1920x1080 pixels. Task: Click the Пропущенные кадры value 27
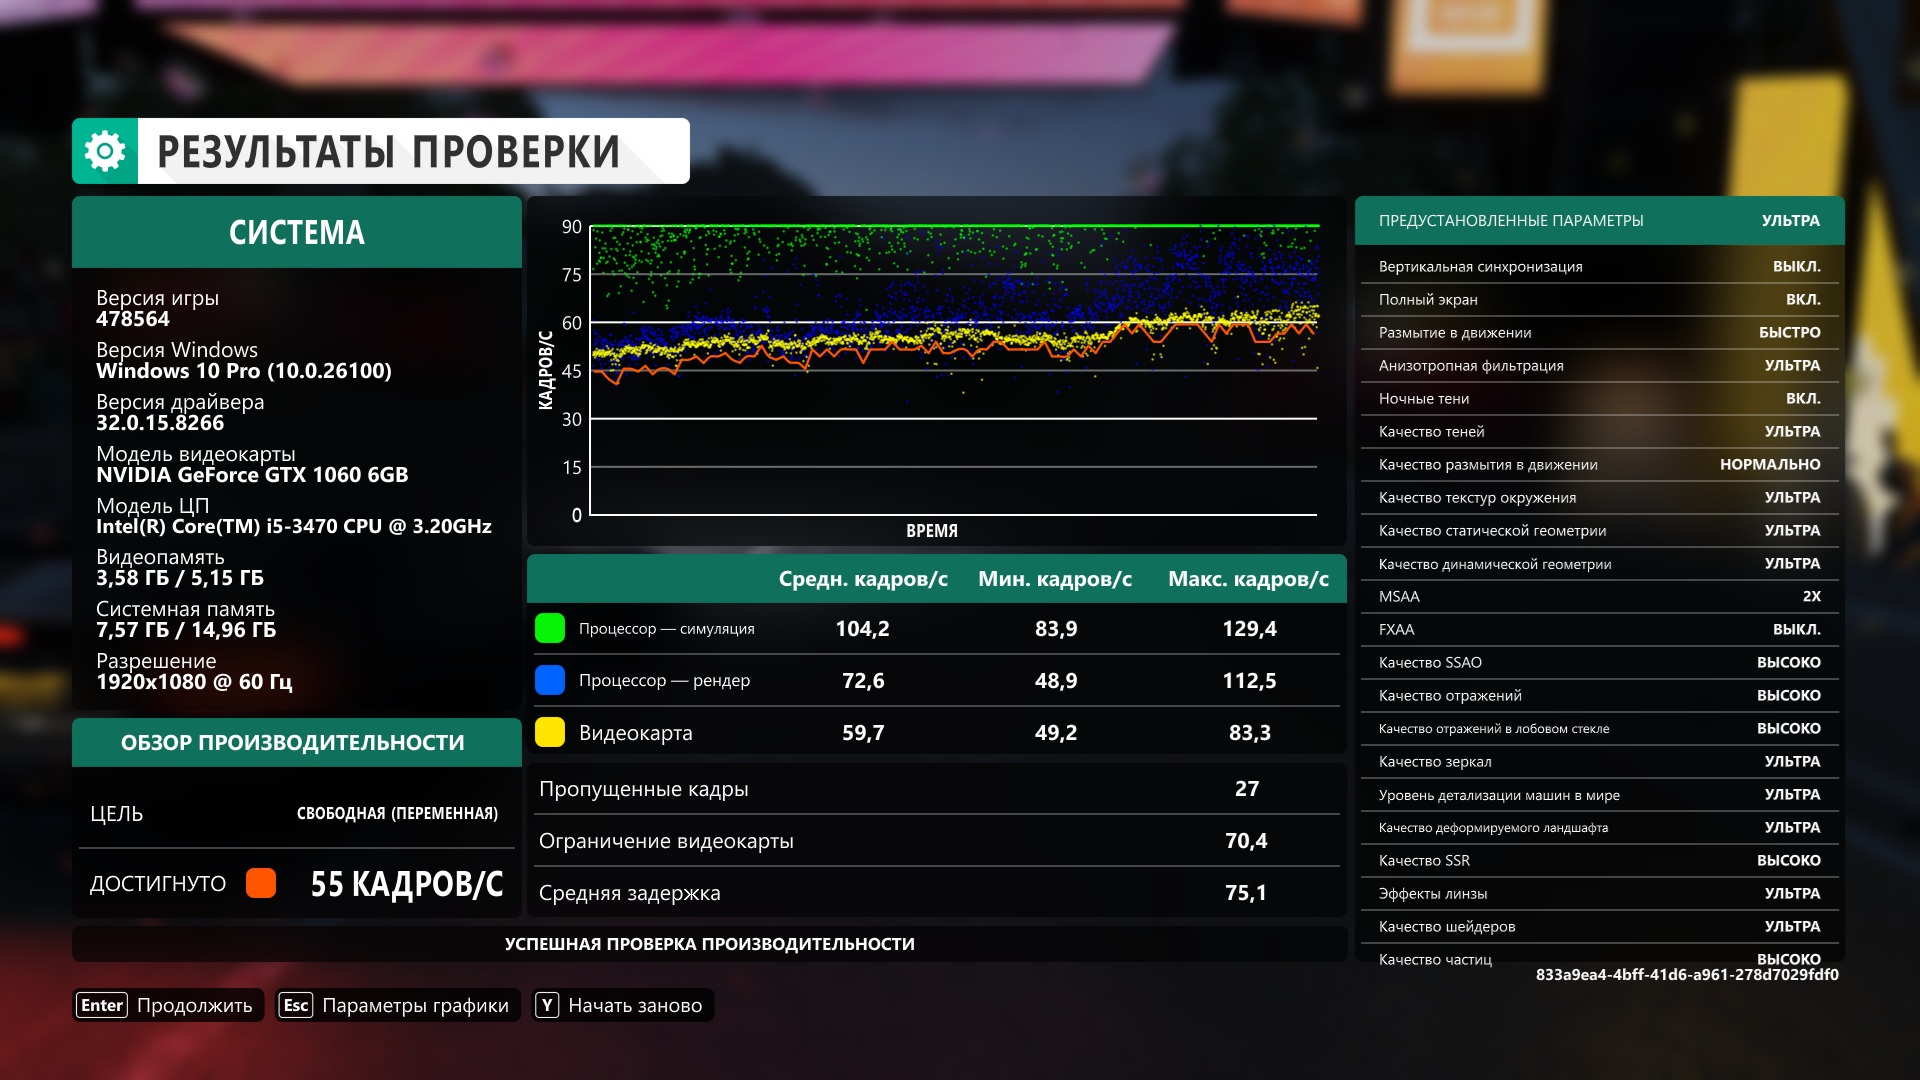point(1247,788)
